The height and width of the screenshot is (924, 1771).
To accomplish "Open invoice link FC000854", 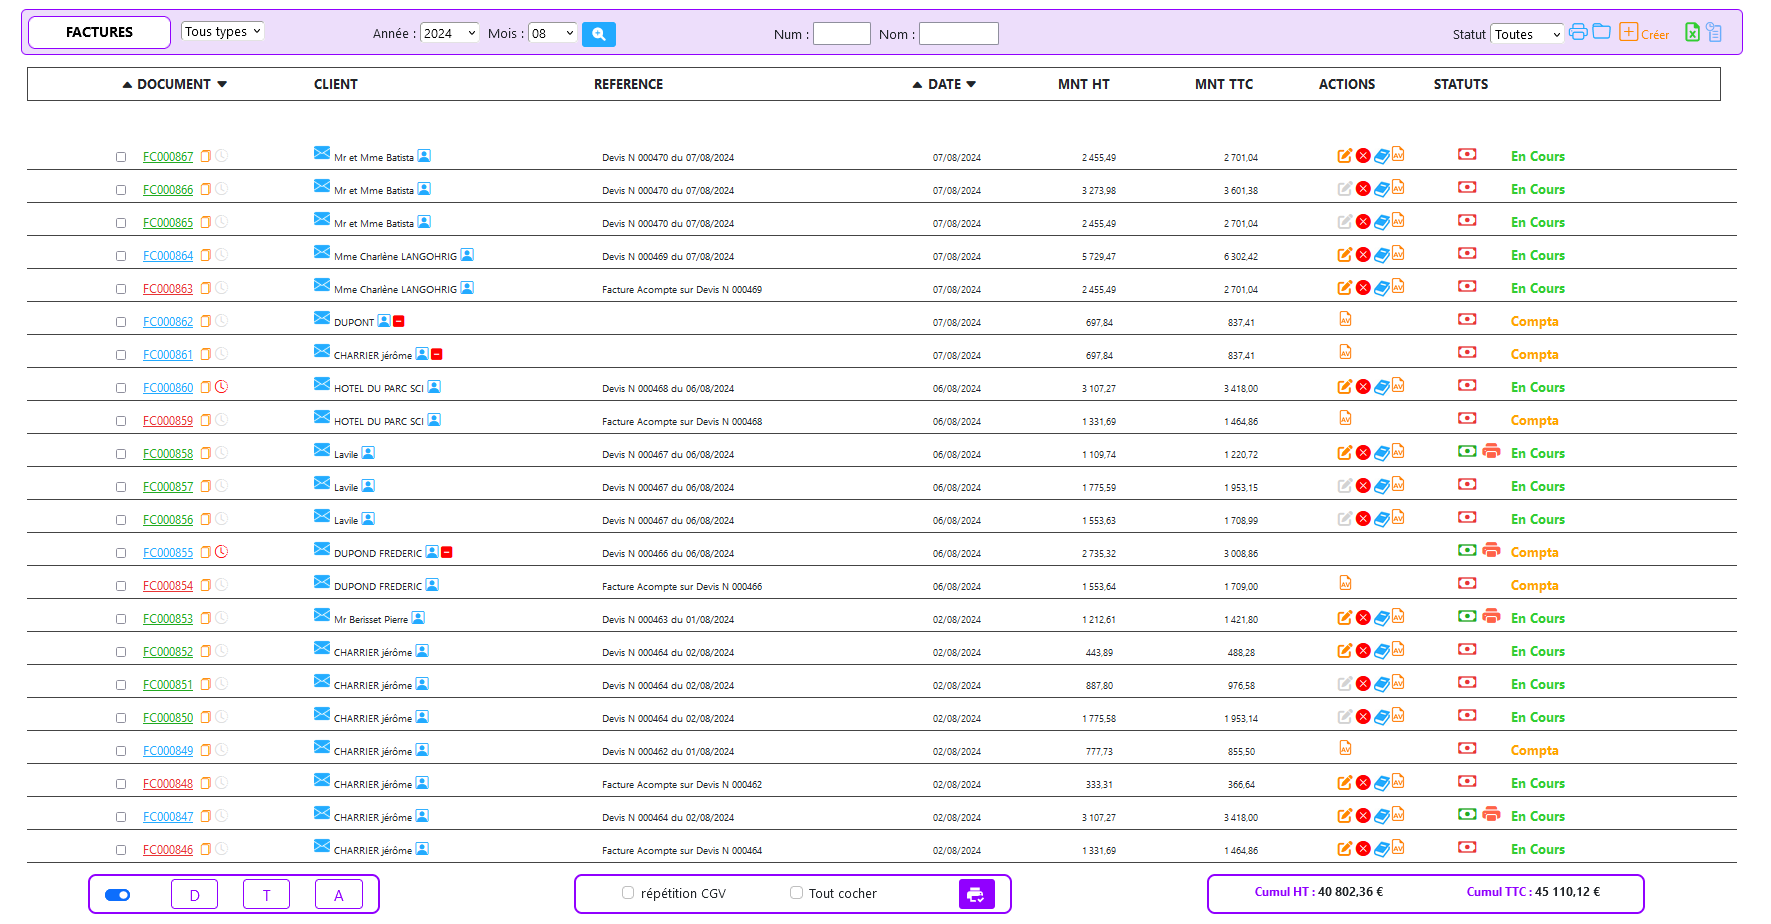I will 168,586.
